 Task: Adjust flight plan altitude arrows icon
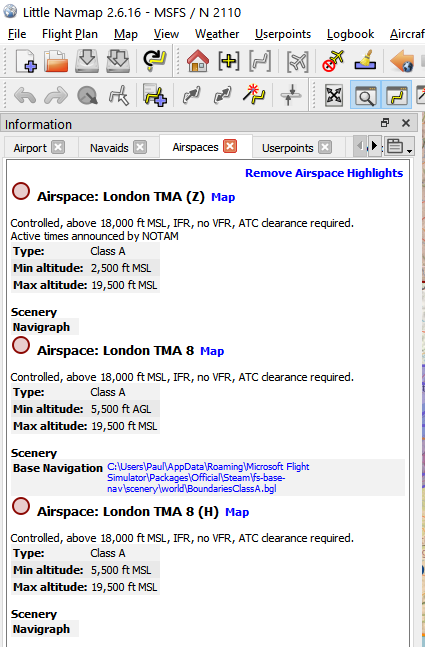click(x=290, y=95)
